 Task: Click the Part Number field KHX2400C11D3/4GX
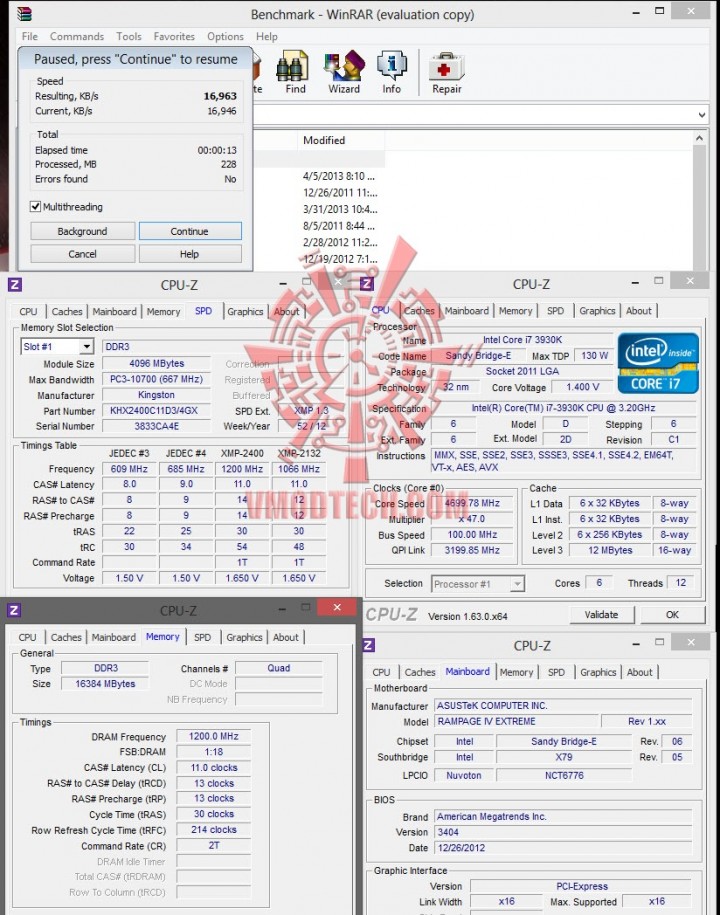[156, 411]
